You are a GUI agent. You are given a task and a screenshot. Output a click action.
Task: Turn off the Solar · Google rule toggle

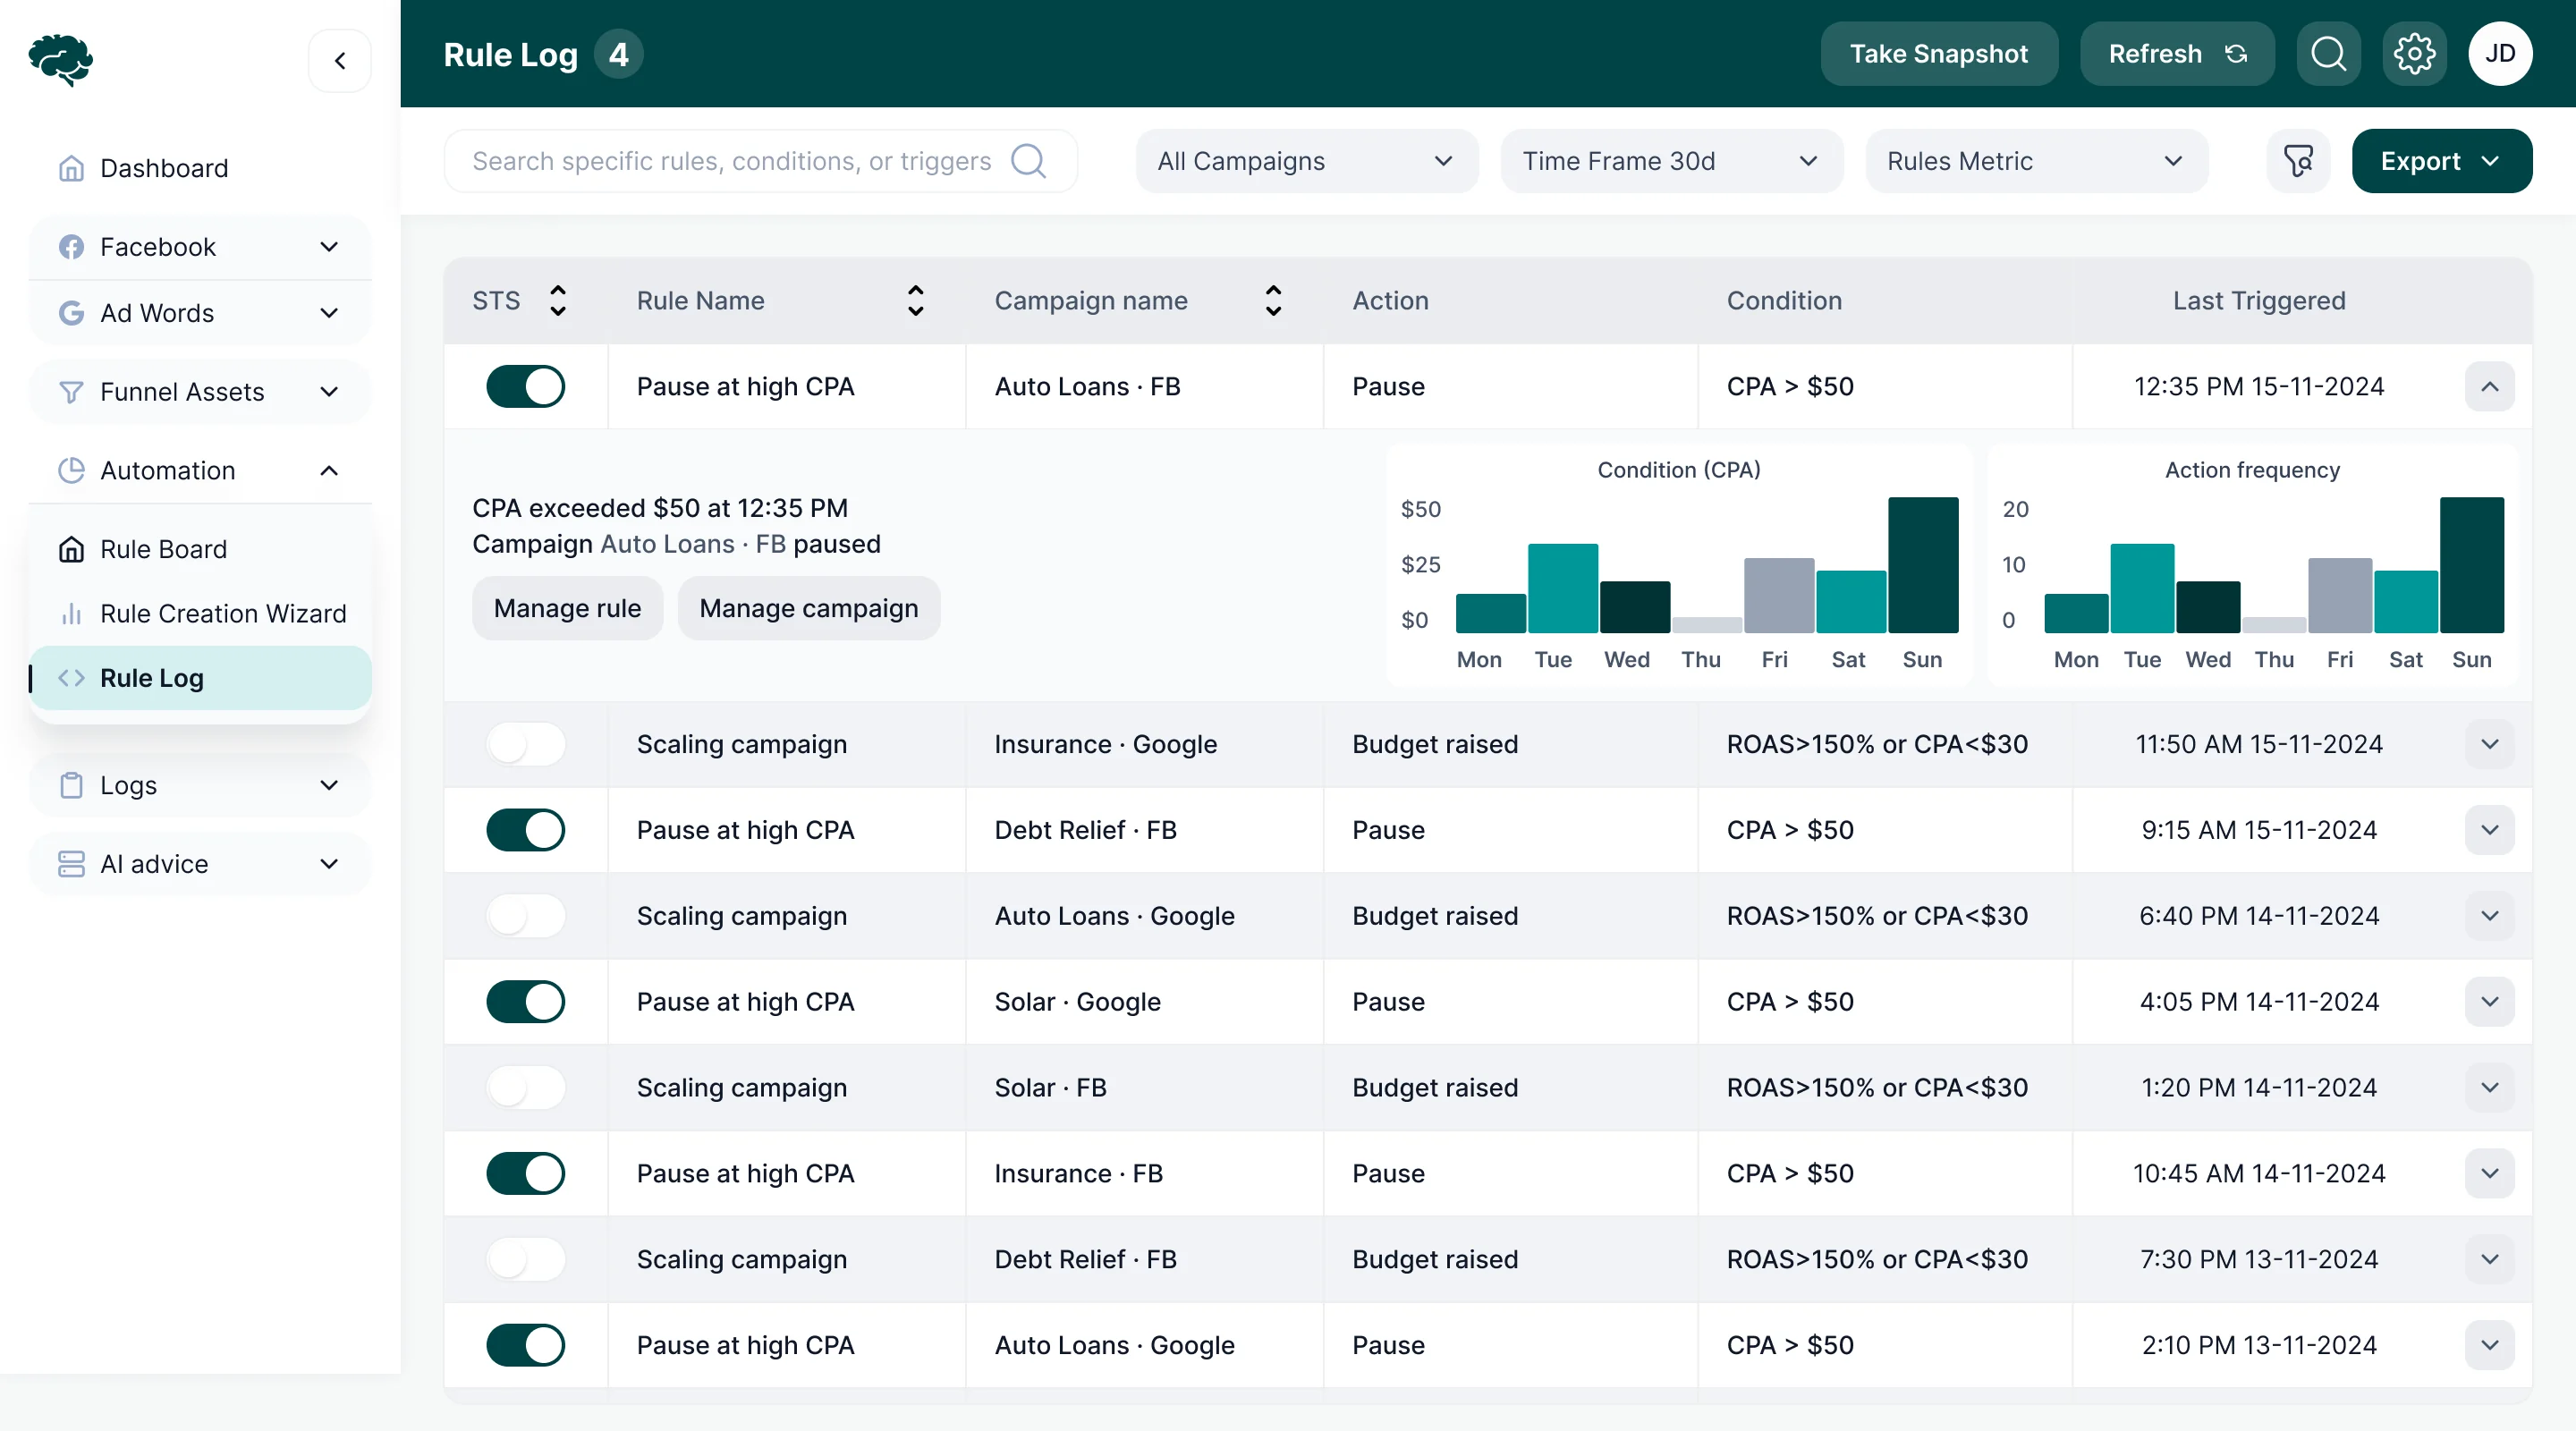click(x=526, y=1002)
